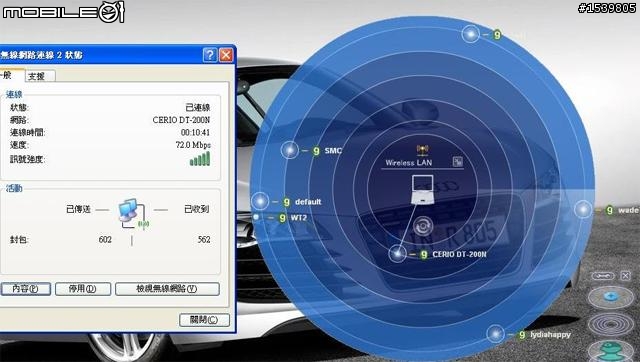The height and width of the screenshot is (362, 640).
Task: Close the wireless status dialog window
Action: [x=226, y=55]
